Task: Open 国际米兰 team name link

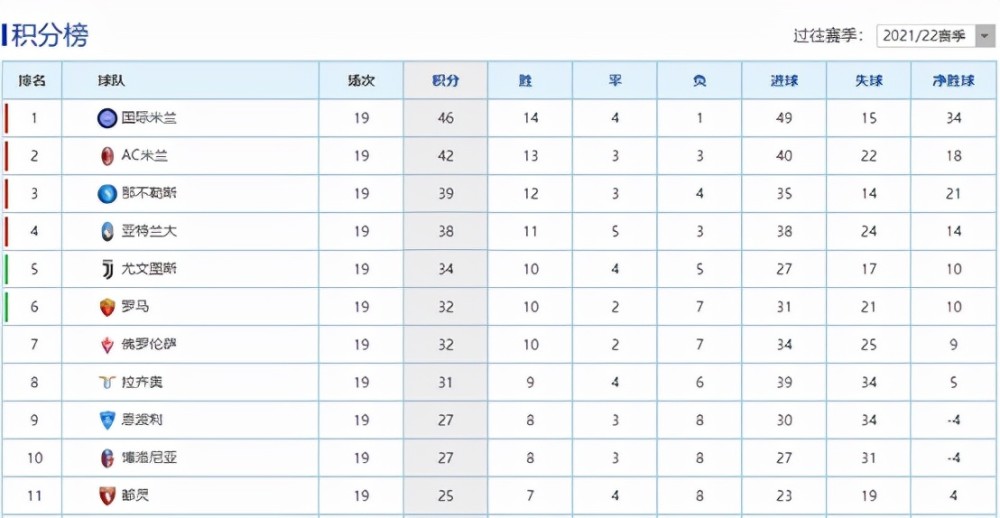Action: click(x=149, y=118)
